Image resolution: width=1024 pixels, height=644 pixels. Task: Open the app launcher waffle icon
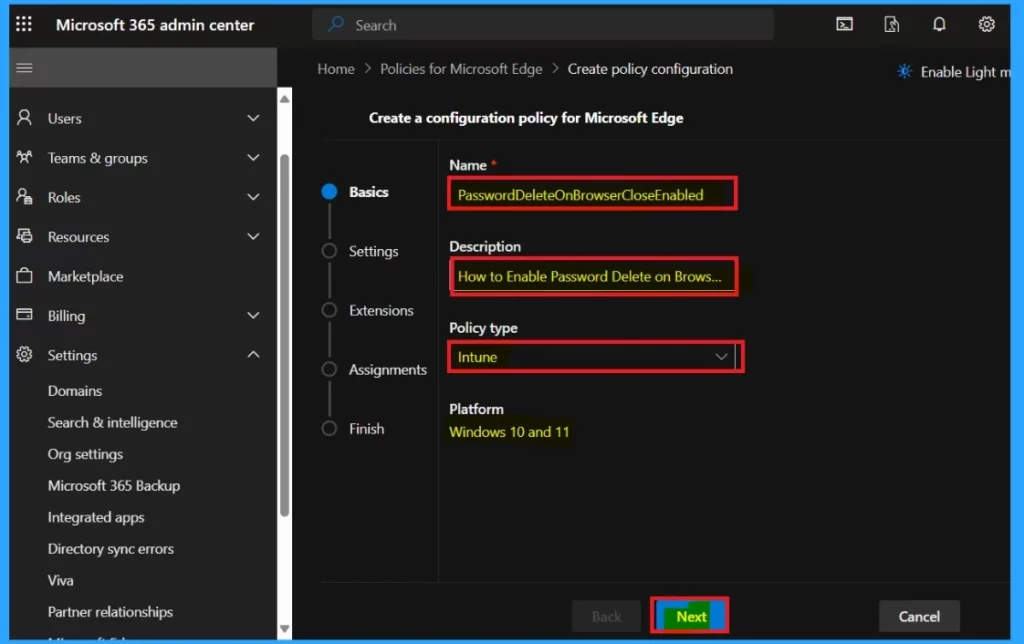click(x=24, y=24)
